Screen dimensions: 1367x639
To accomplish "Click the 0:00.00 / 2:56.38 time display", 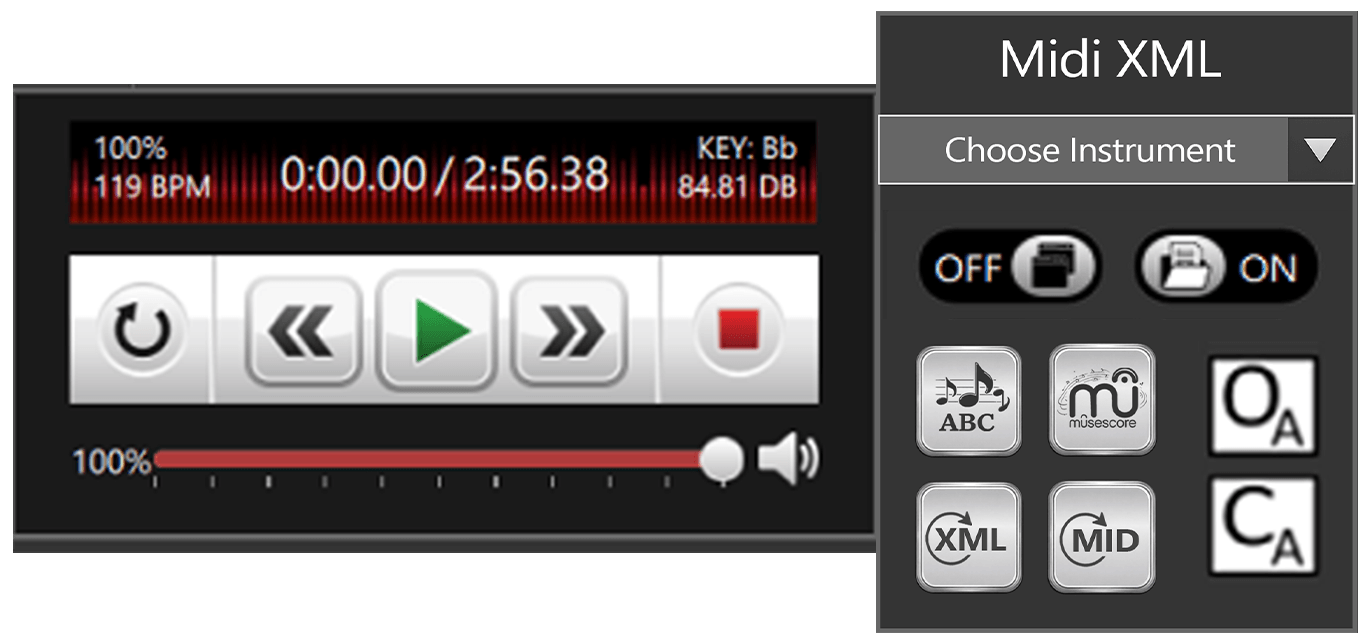I will (444, 174).
